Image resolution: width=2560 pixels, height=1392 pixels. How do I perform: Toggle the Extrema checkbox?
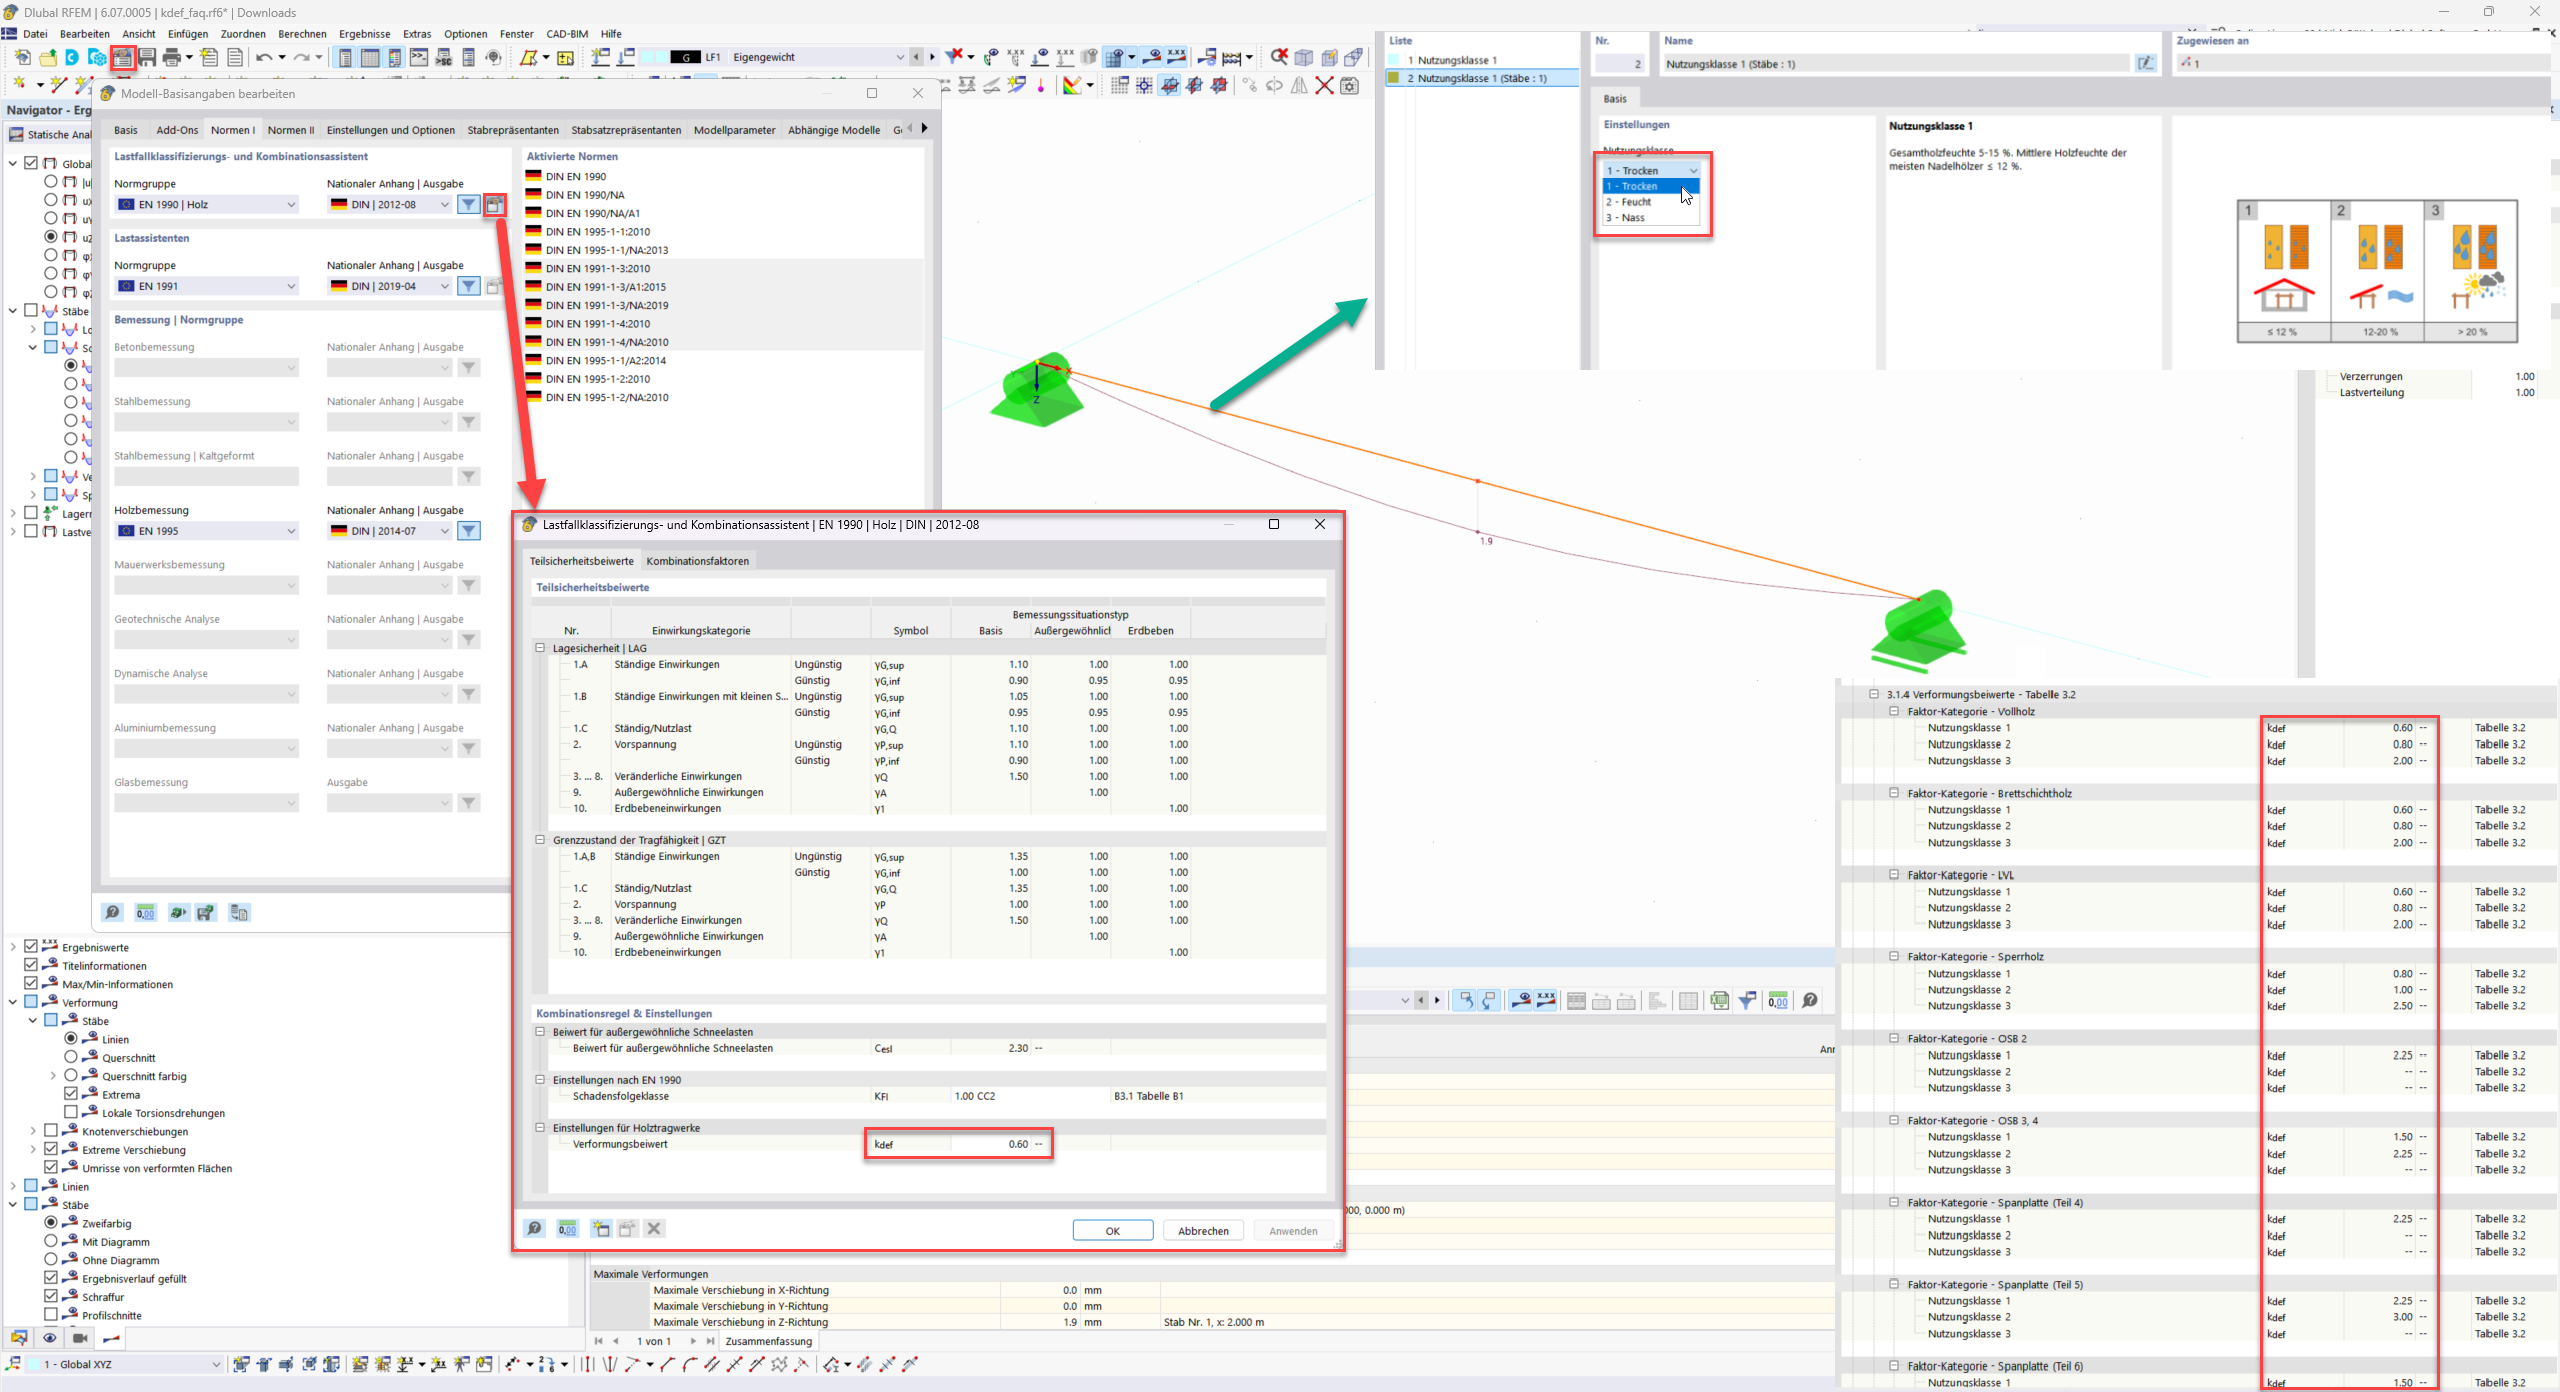coord(71,1094)
